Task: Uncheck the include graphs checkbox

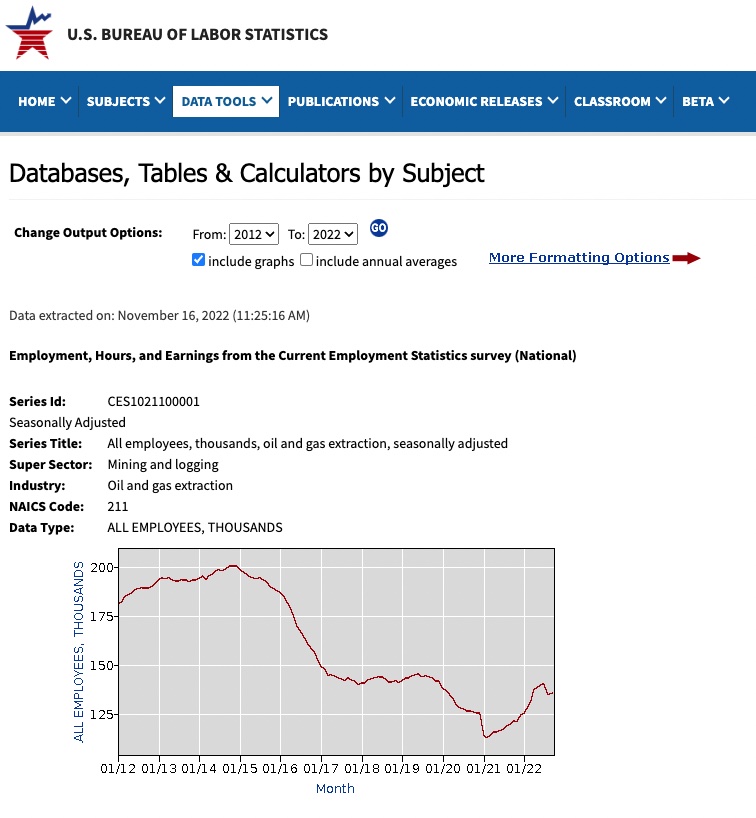Action: pyautogui.click(x=199, y=260)
